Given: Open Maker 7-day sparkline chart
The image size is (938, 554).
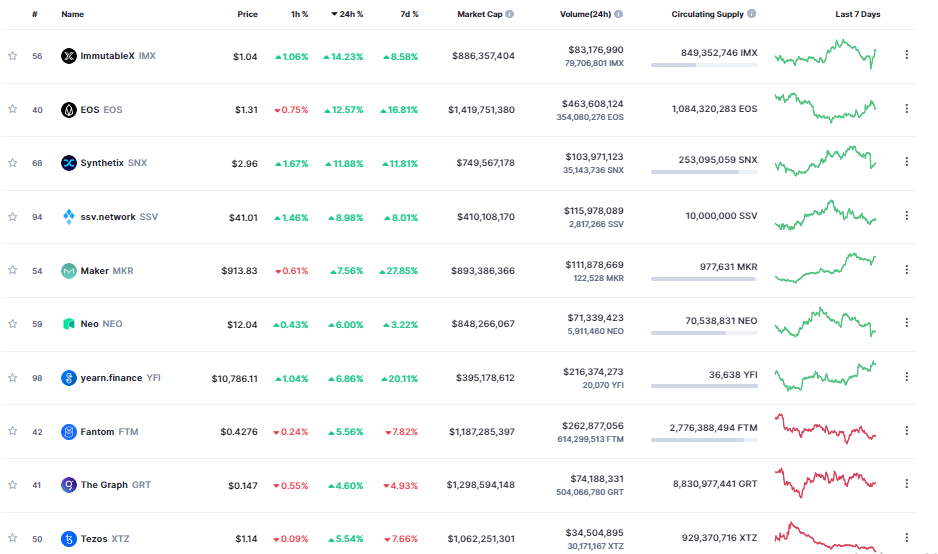Looking at the screenshot, I should click(826, 268).
